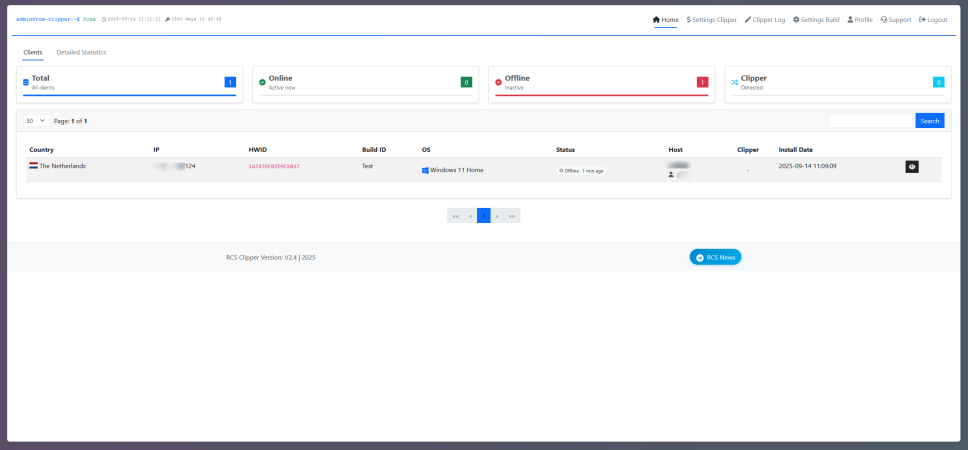Click the green count badge on Online card
This screenshot has height=450, width=968.
[466, 82]
